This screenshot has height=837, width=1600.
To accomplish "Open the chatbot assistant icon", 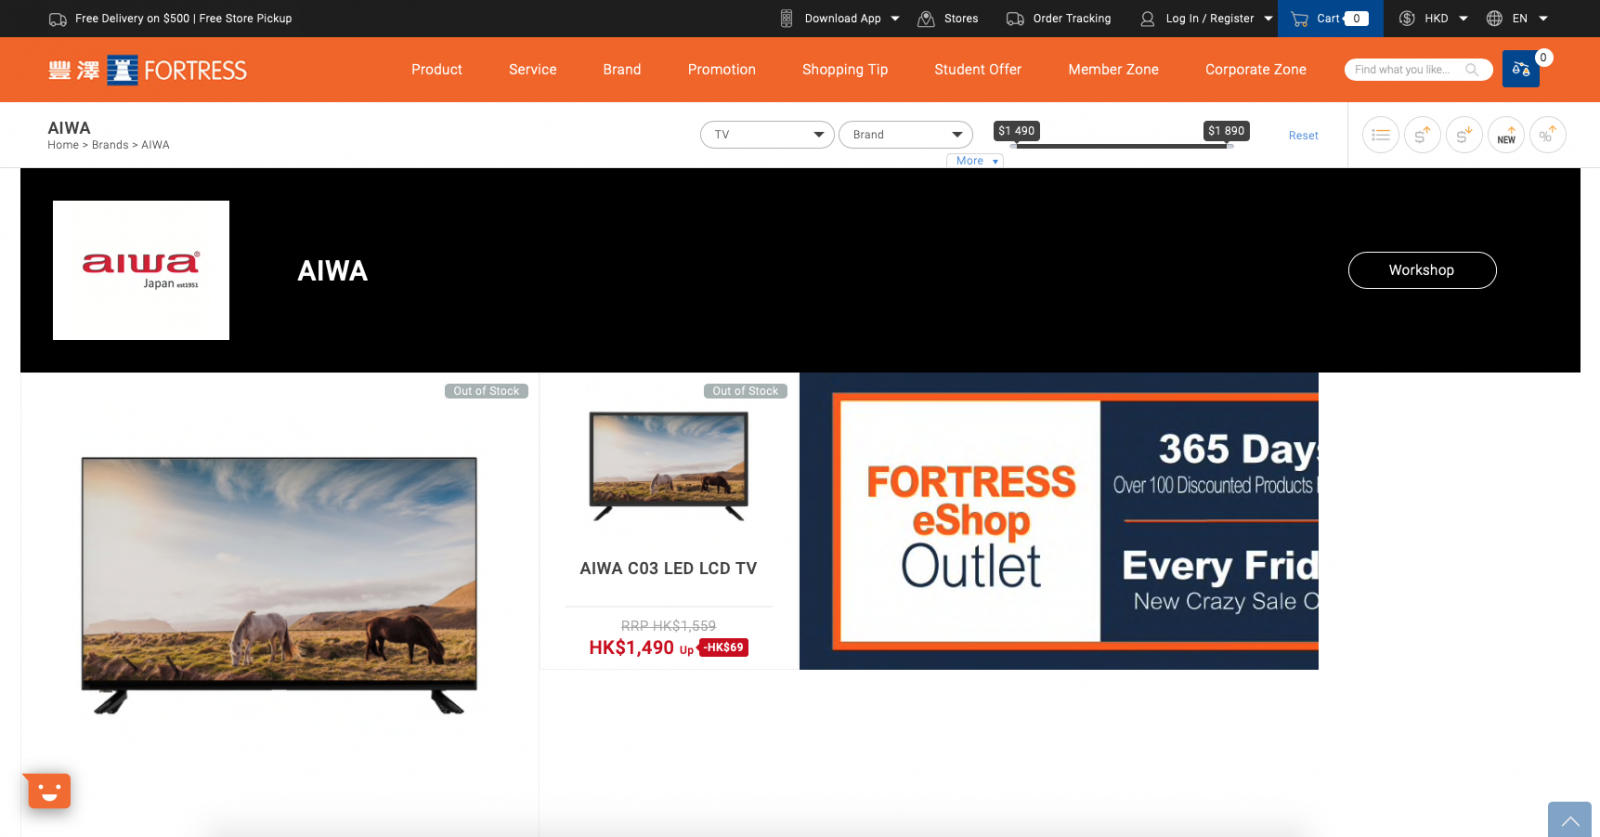I will 48,791.
